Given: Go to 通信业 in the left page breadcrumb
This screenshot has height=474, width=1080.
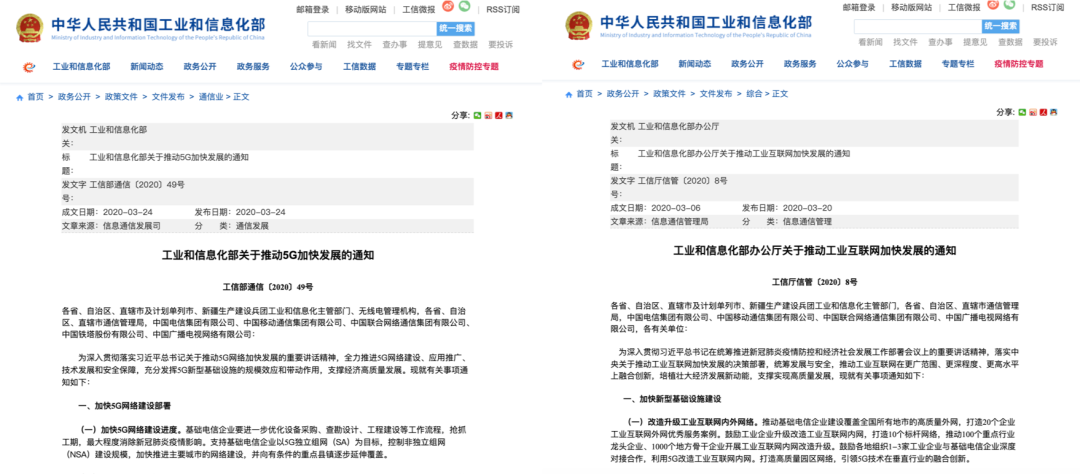Looking at the screenshot, I should click(211, 97).
